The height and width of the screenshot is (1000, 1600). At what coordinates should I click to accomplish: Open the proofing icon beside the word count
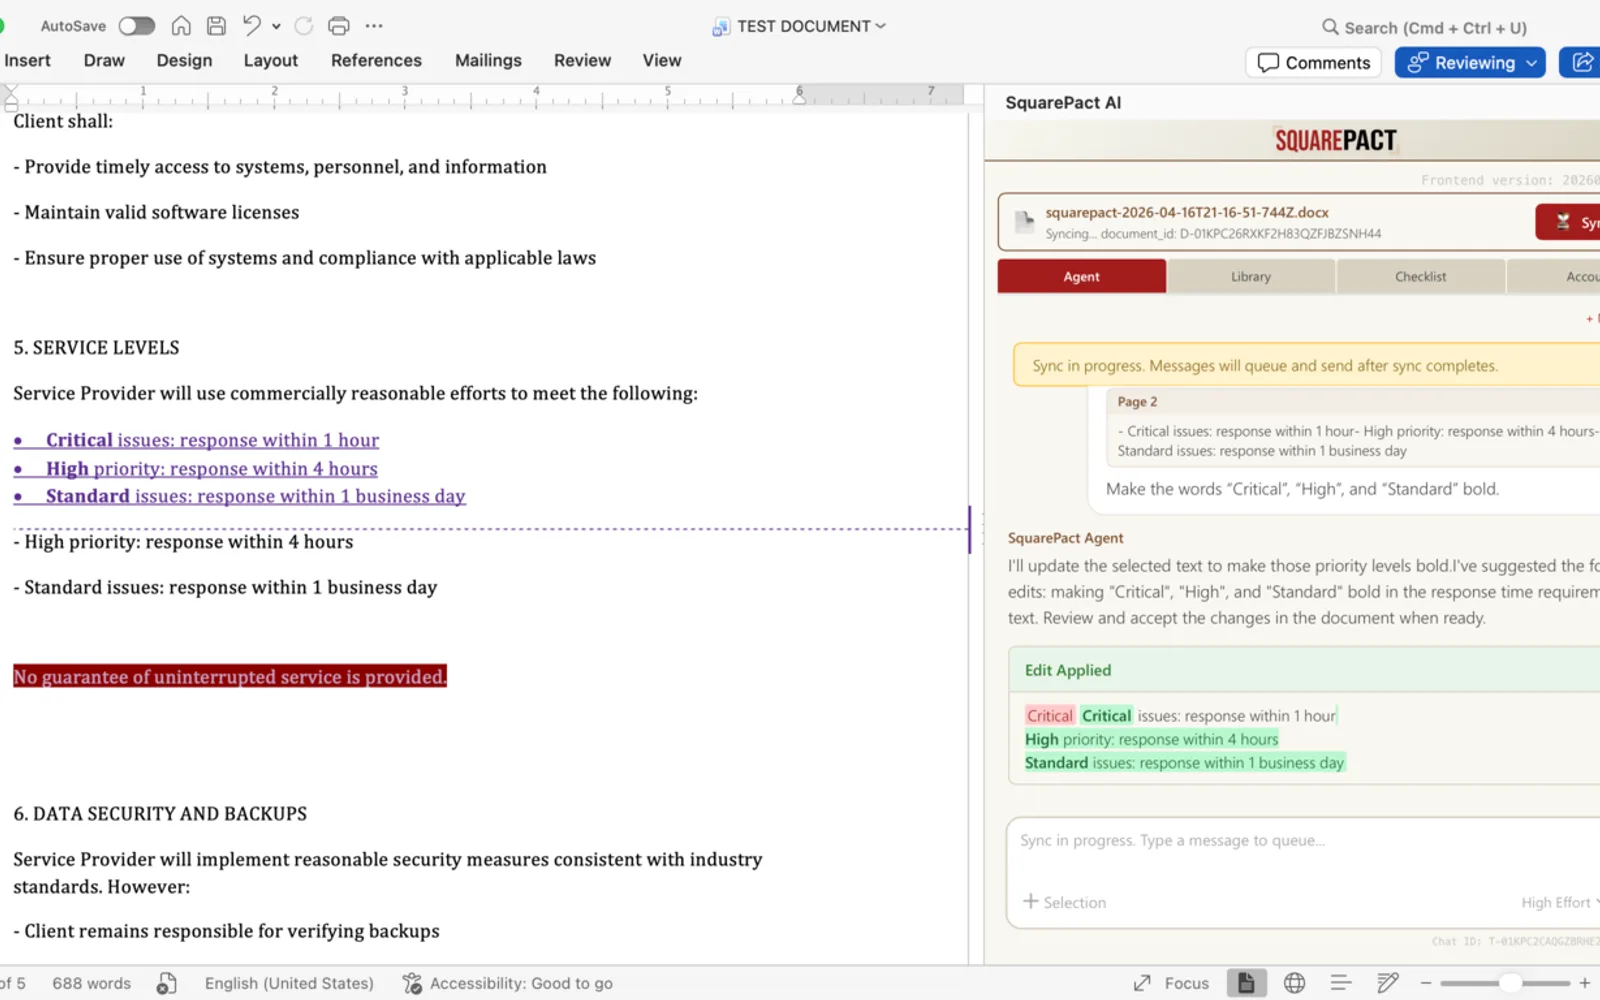[167, 984]
